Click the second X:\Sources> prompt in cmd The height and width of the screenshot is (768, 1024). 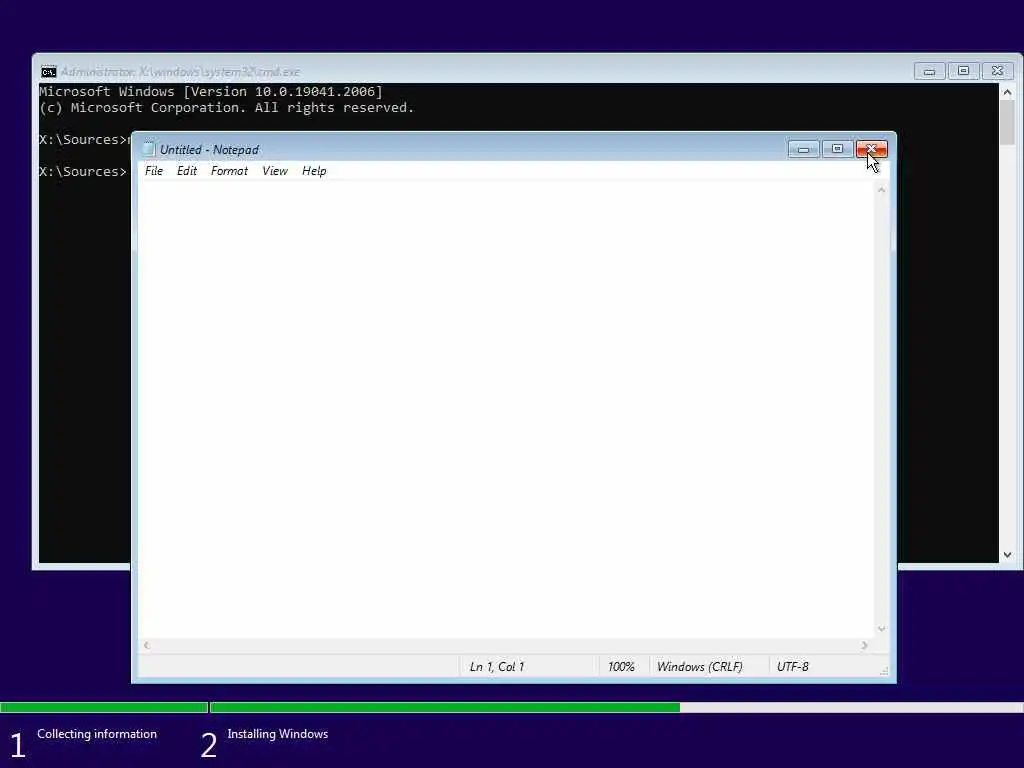(x=83, y=171)
